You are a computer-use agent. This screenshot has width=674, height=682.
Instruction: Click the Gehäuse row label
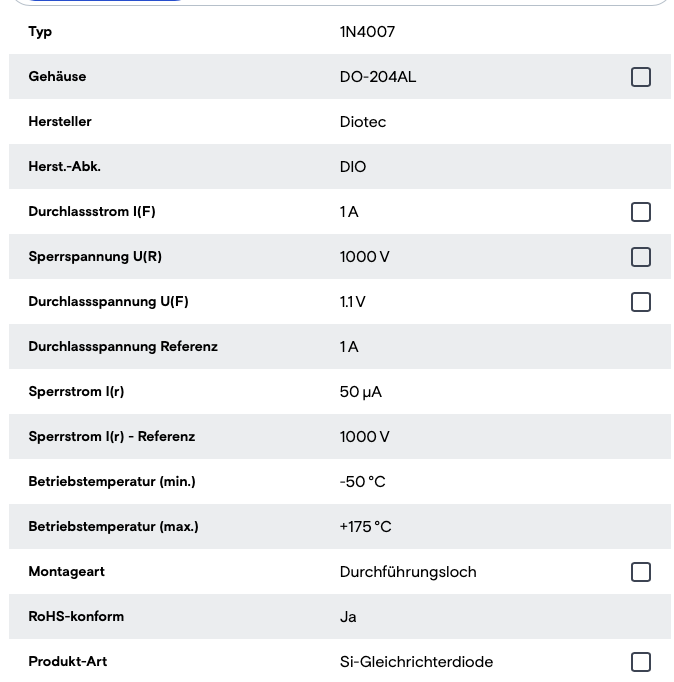57,77
